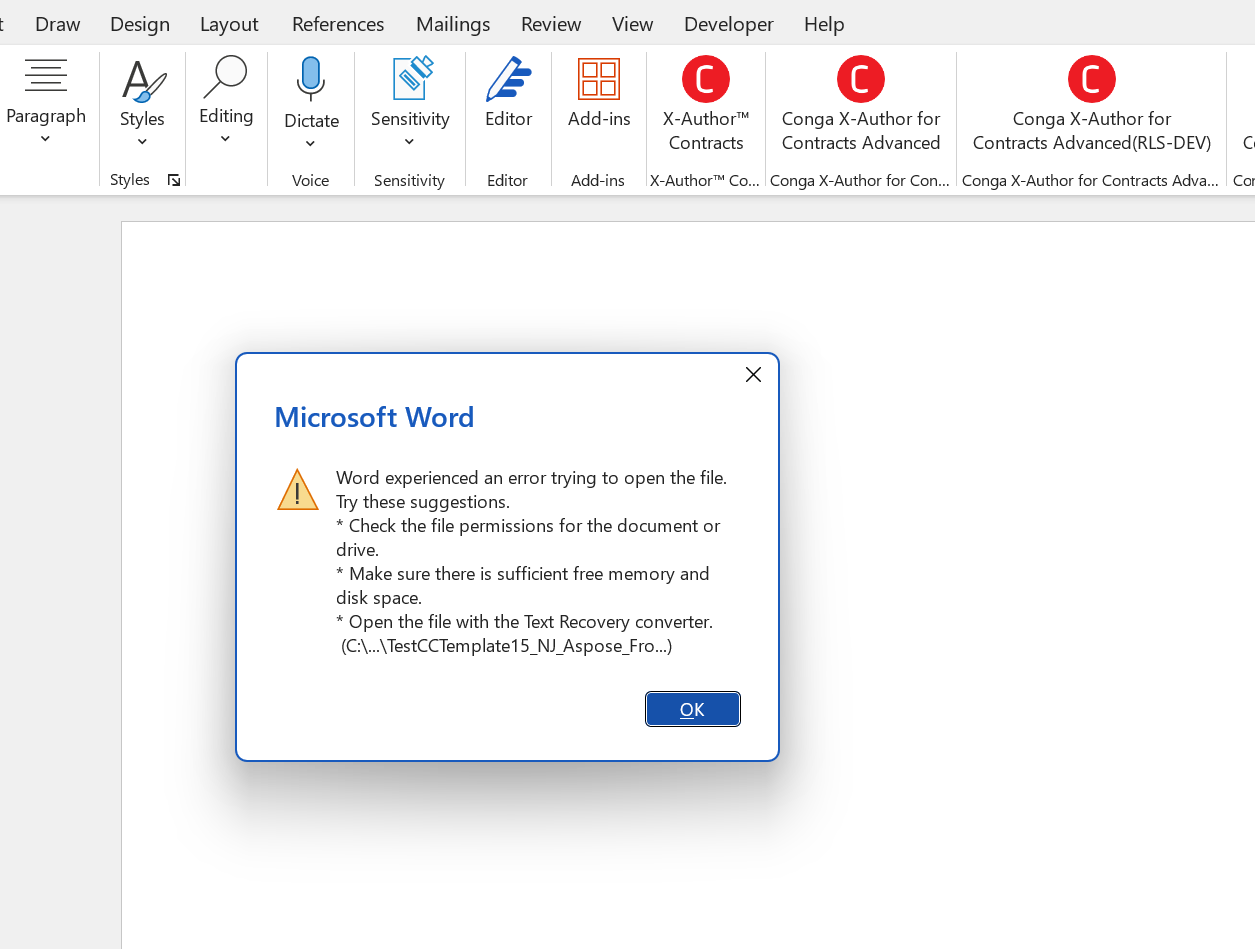
Task: Open Conga X-Author for Contracts Advanced
Action: (861, 79)
